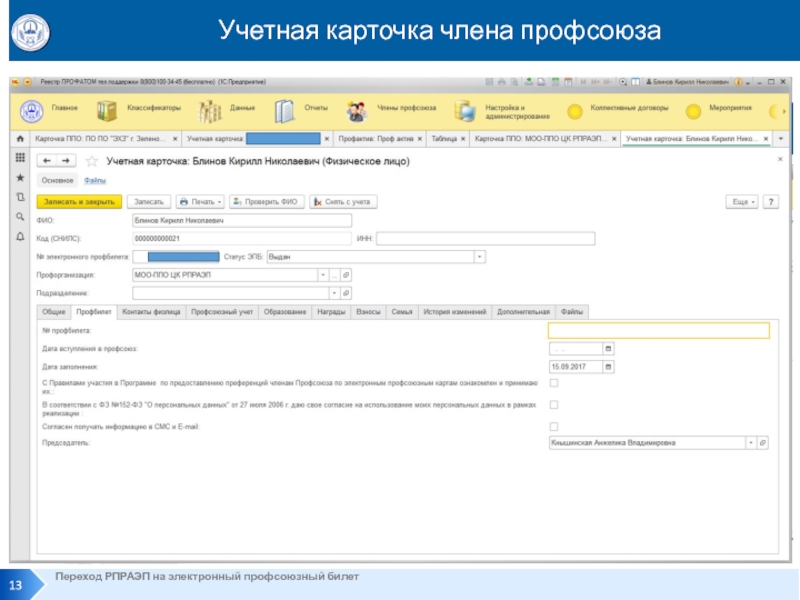Open the Члены профсоюза section

tap(355, 110)
